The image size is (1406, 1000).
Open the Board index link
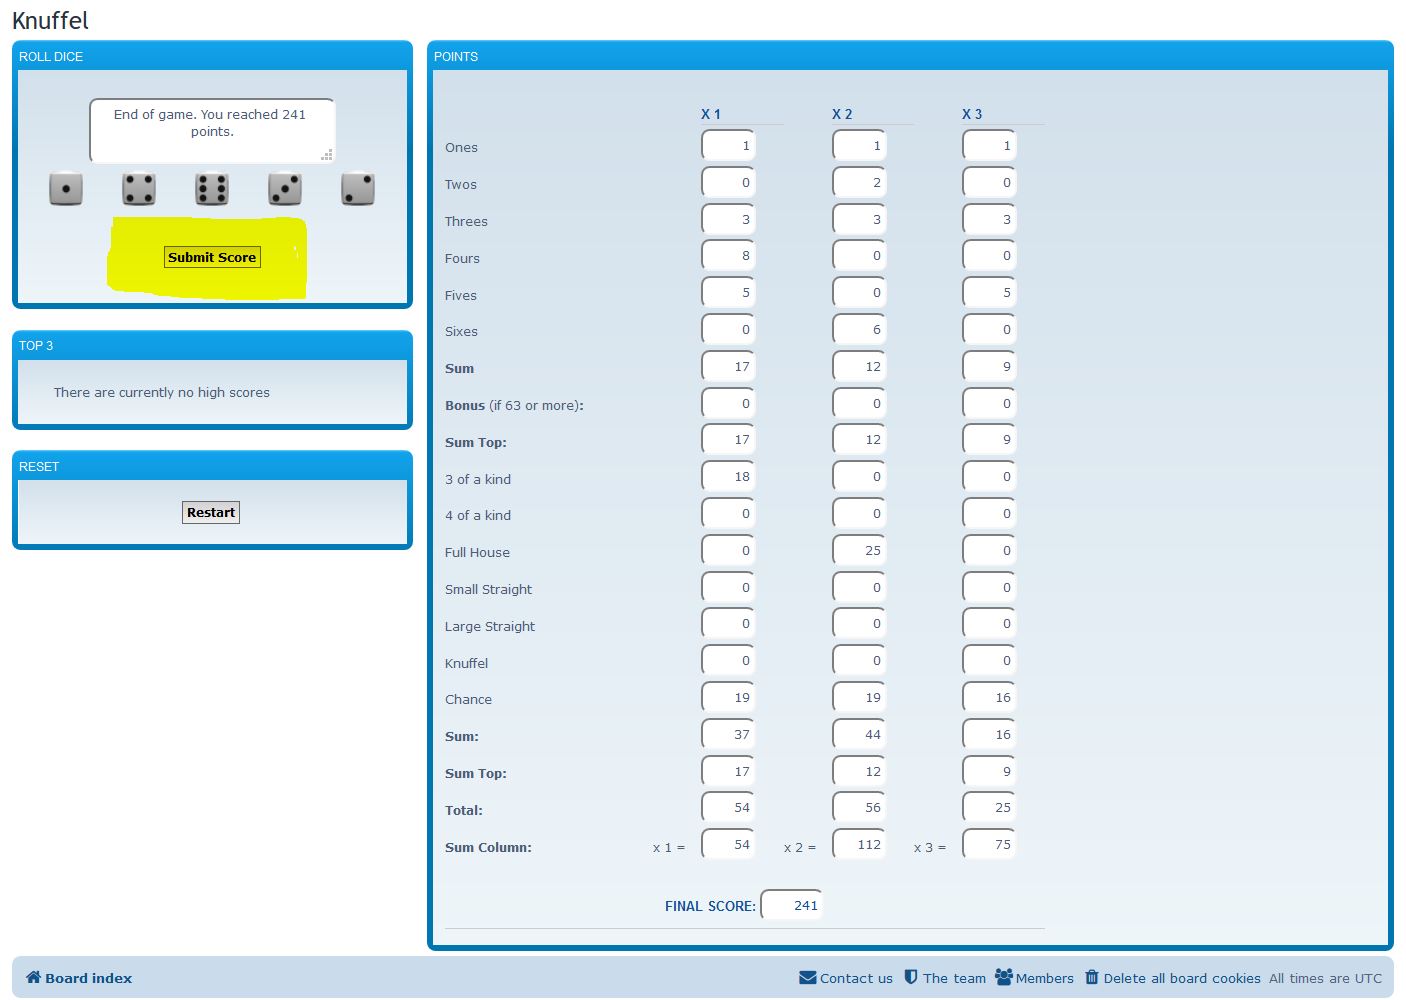(x=88, y=978)
